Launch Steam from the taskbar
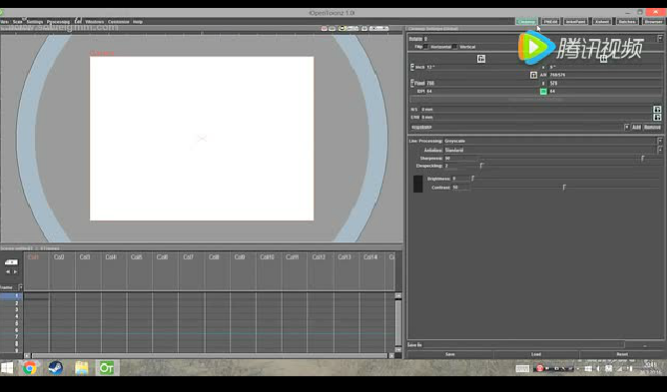 [x=55, y=368]
